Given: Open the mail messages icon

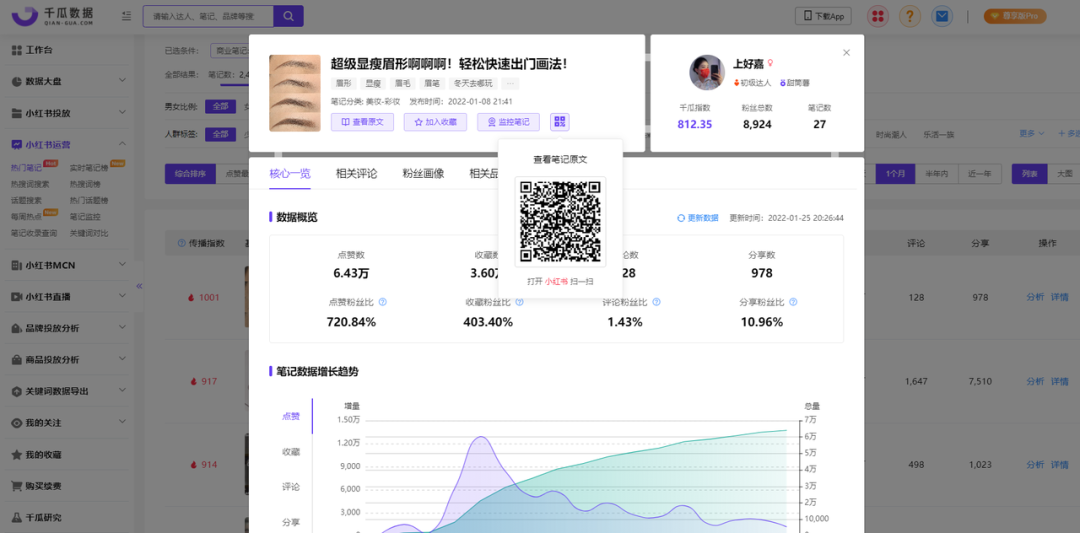Looking at the screenshot, I should click(x=941, y=16).
